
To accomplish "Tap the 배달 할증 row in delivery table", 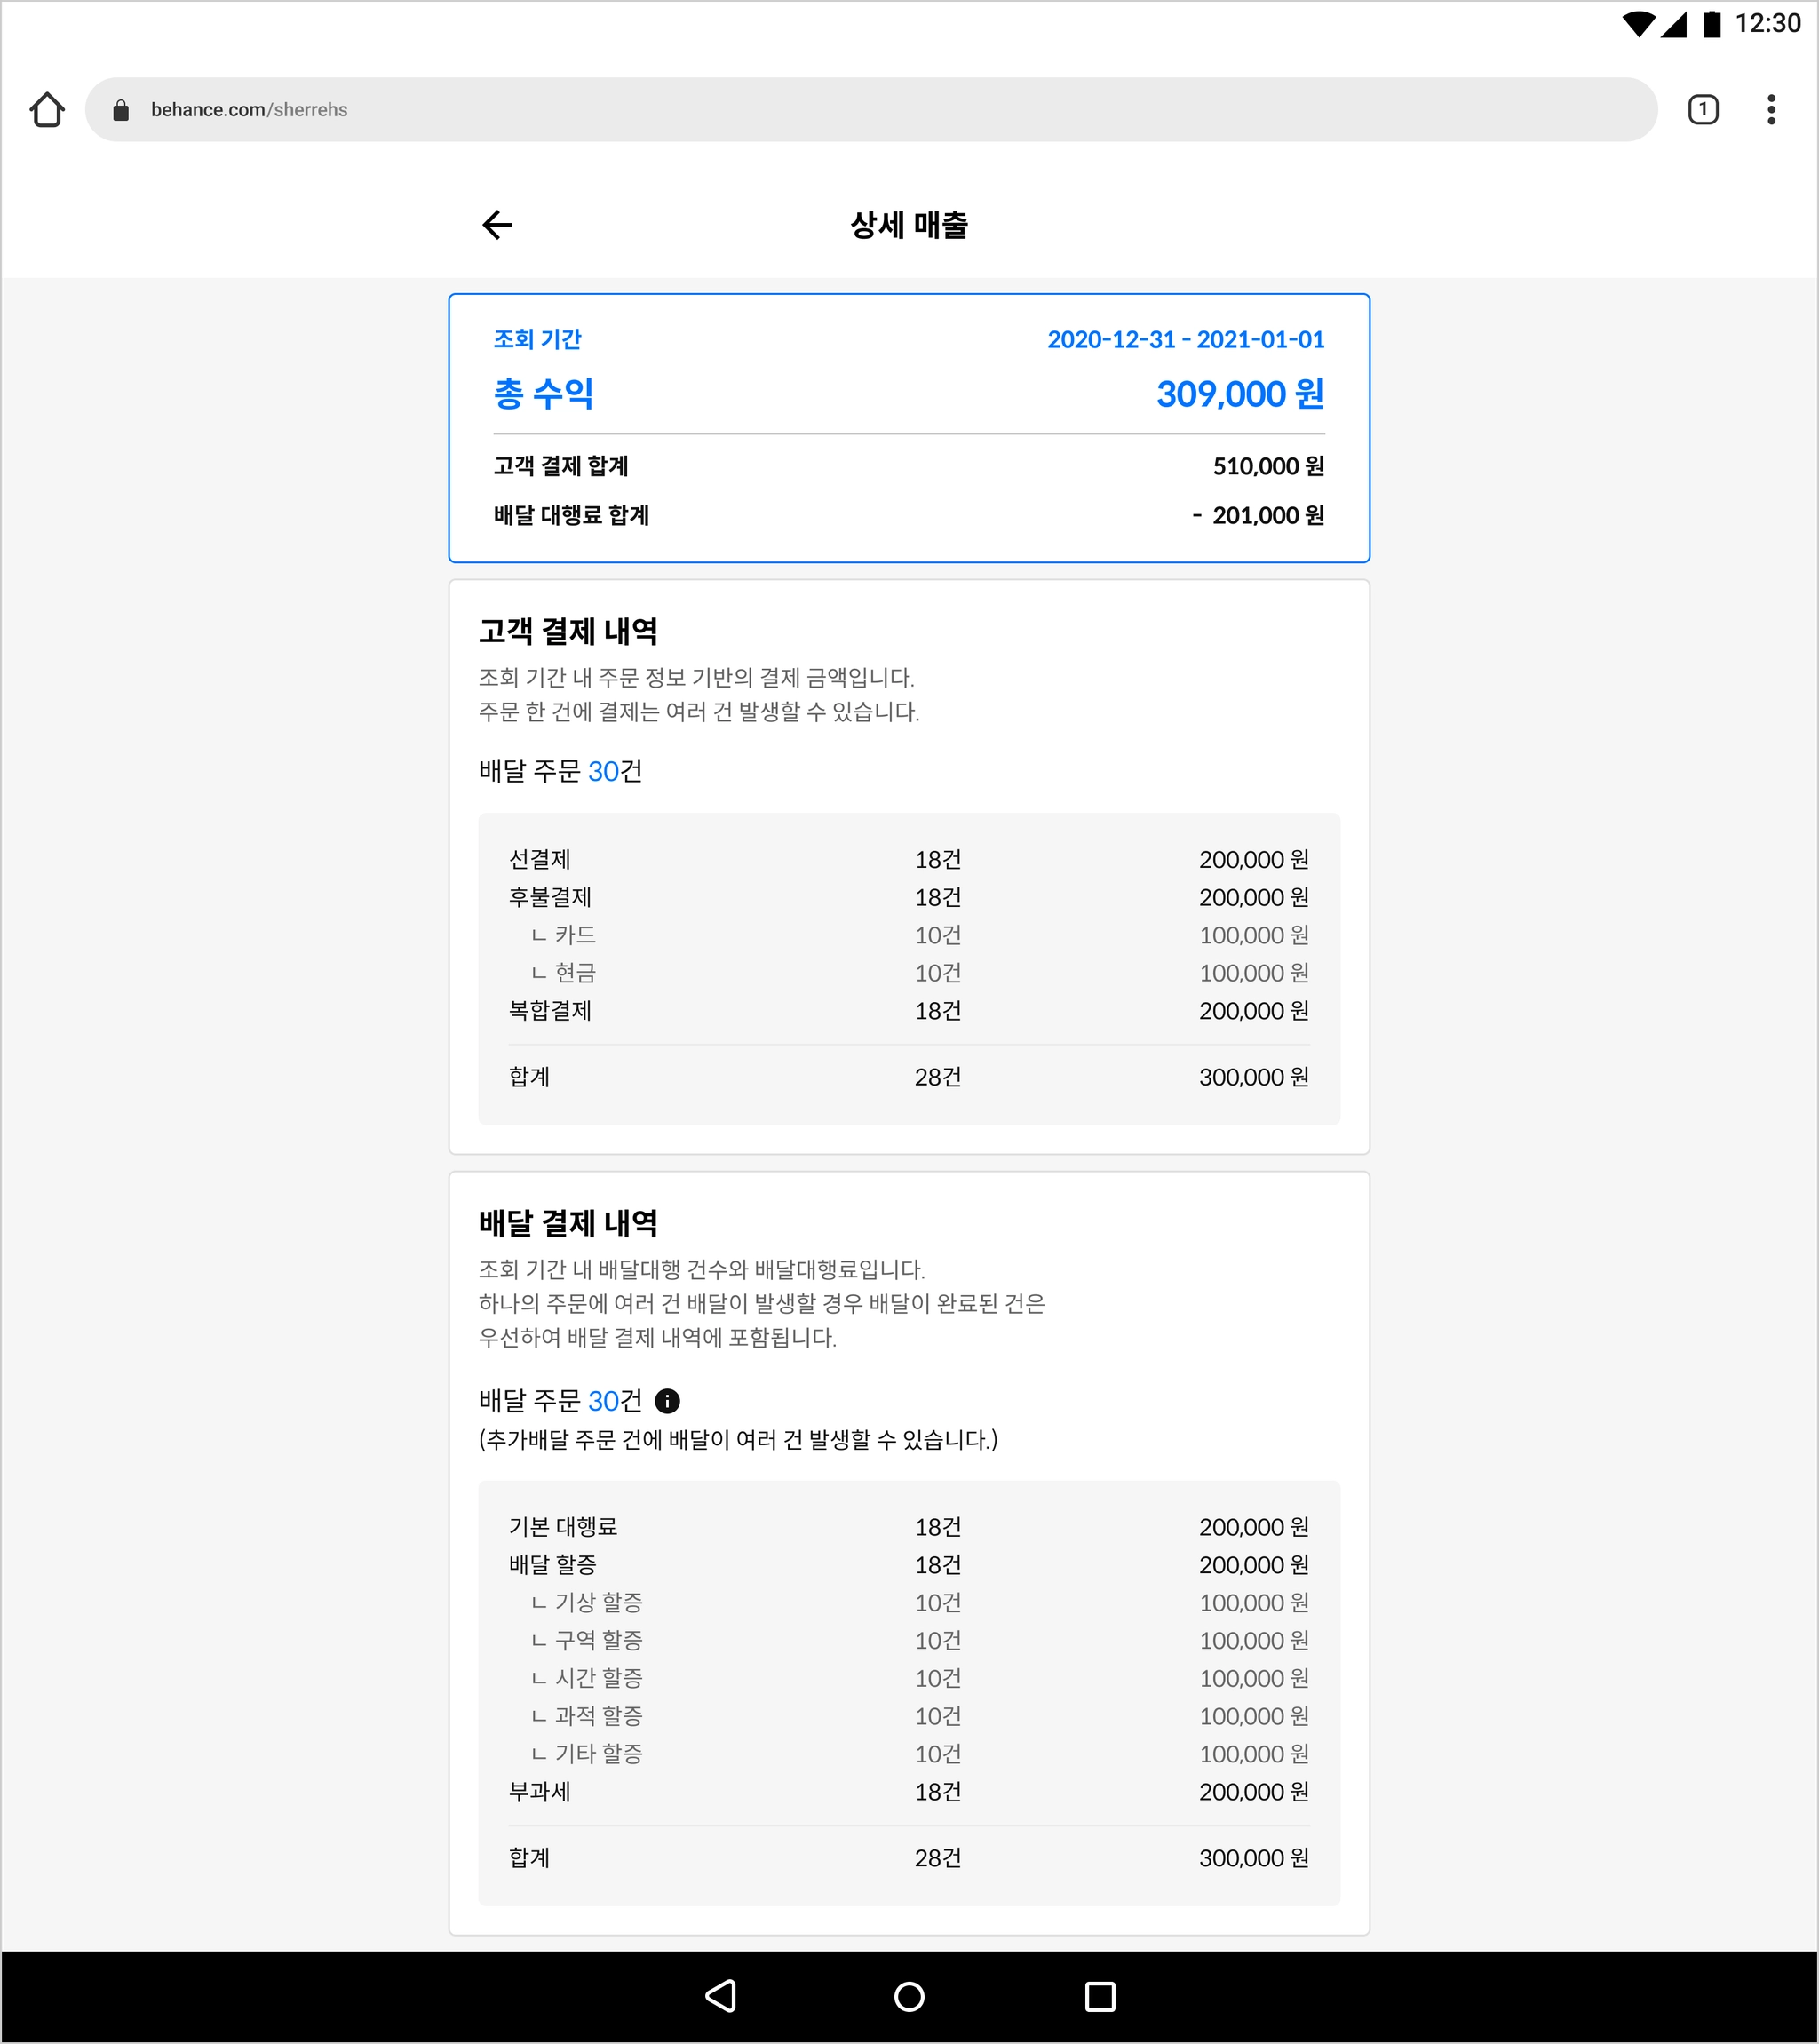I will click(x=908, y=1565).
